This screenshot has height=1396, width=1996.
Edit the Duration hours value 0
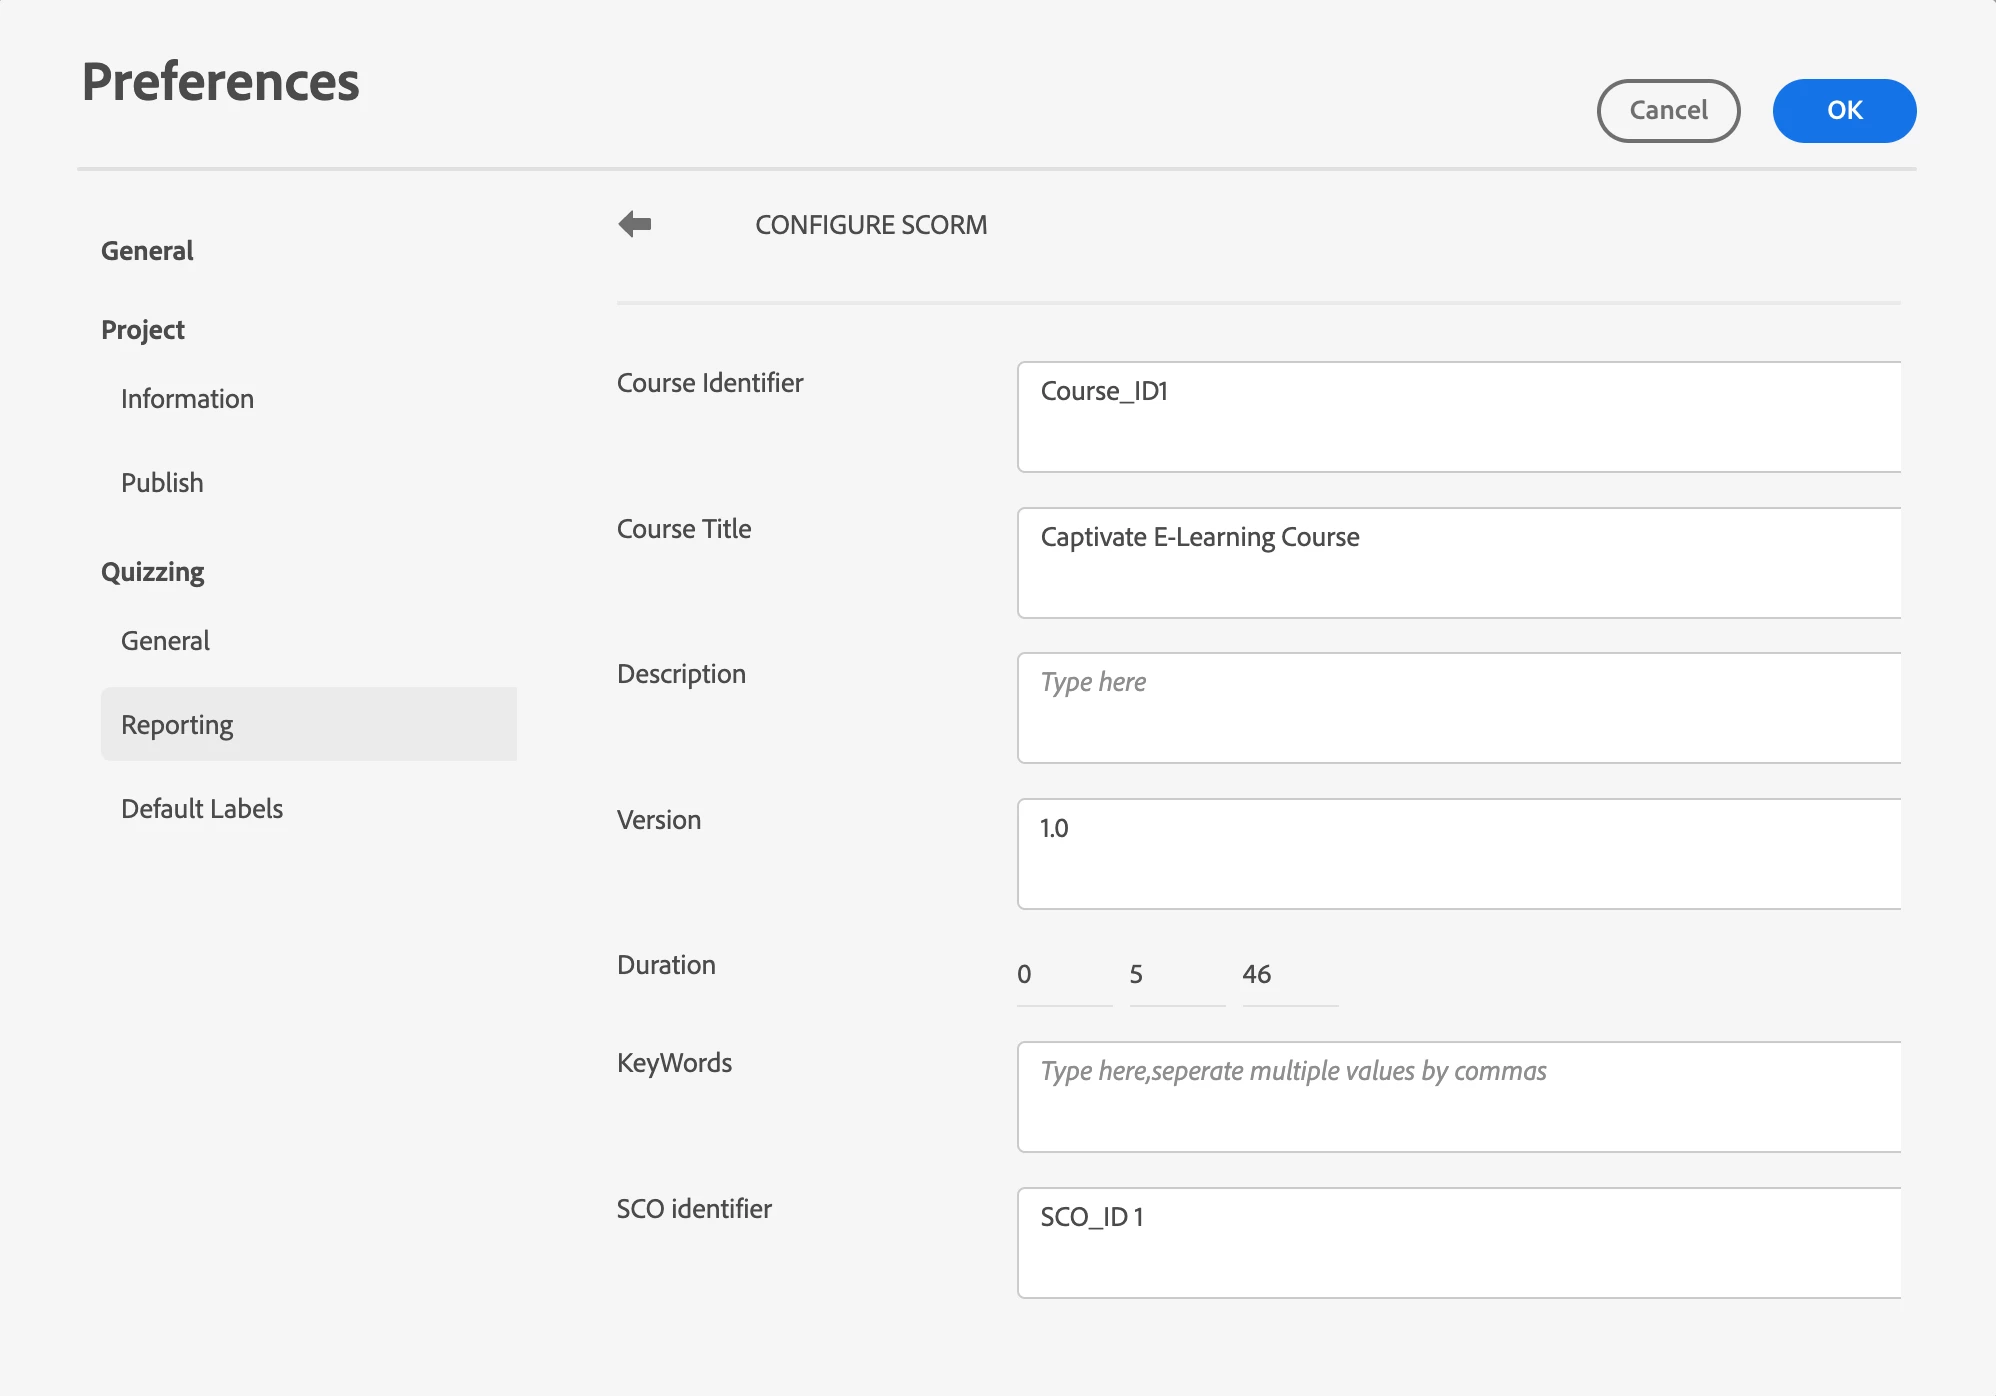pos(1063,975)
